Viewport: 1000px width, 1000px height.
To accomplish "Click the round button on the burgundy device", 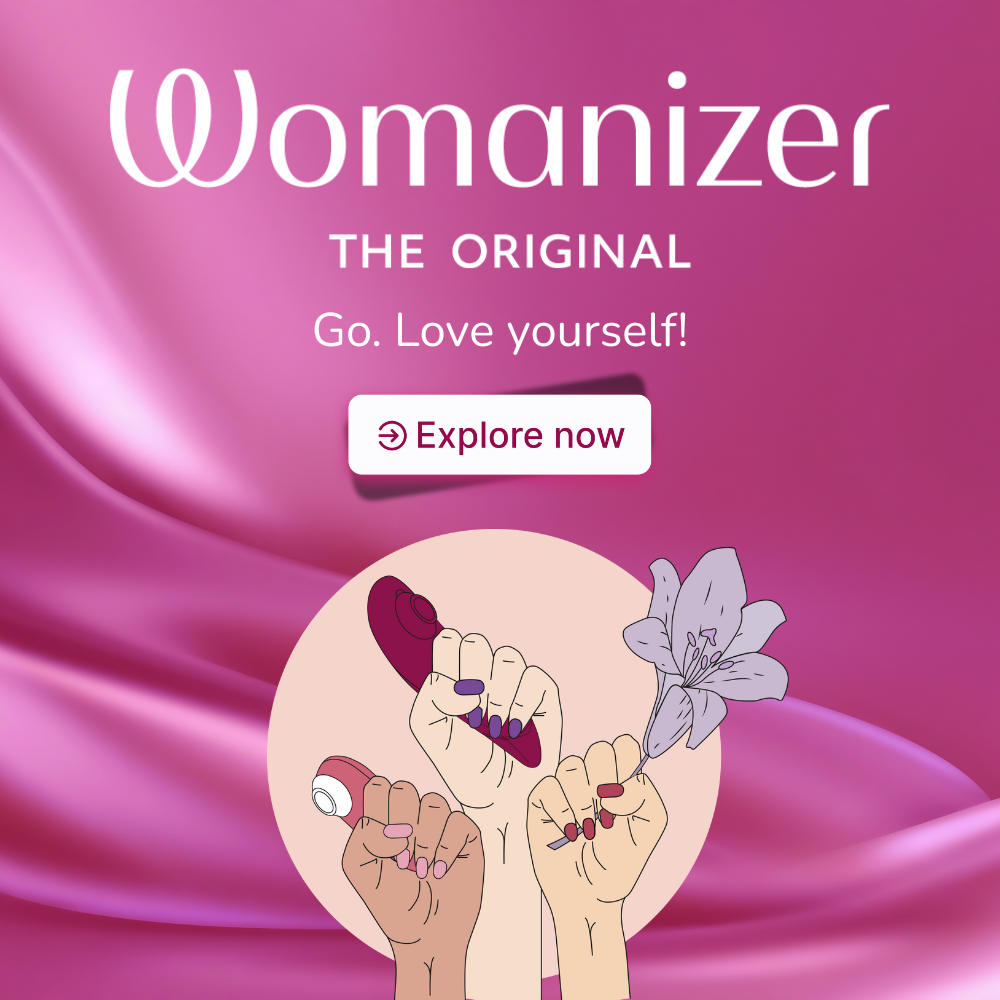I will point(421,608).
